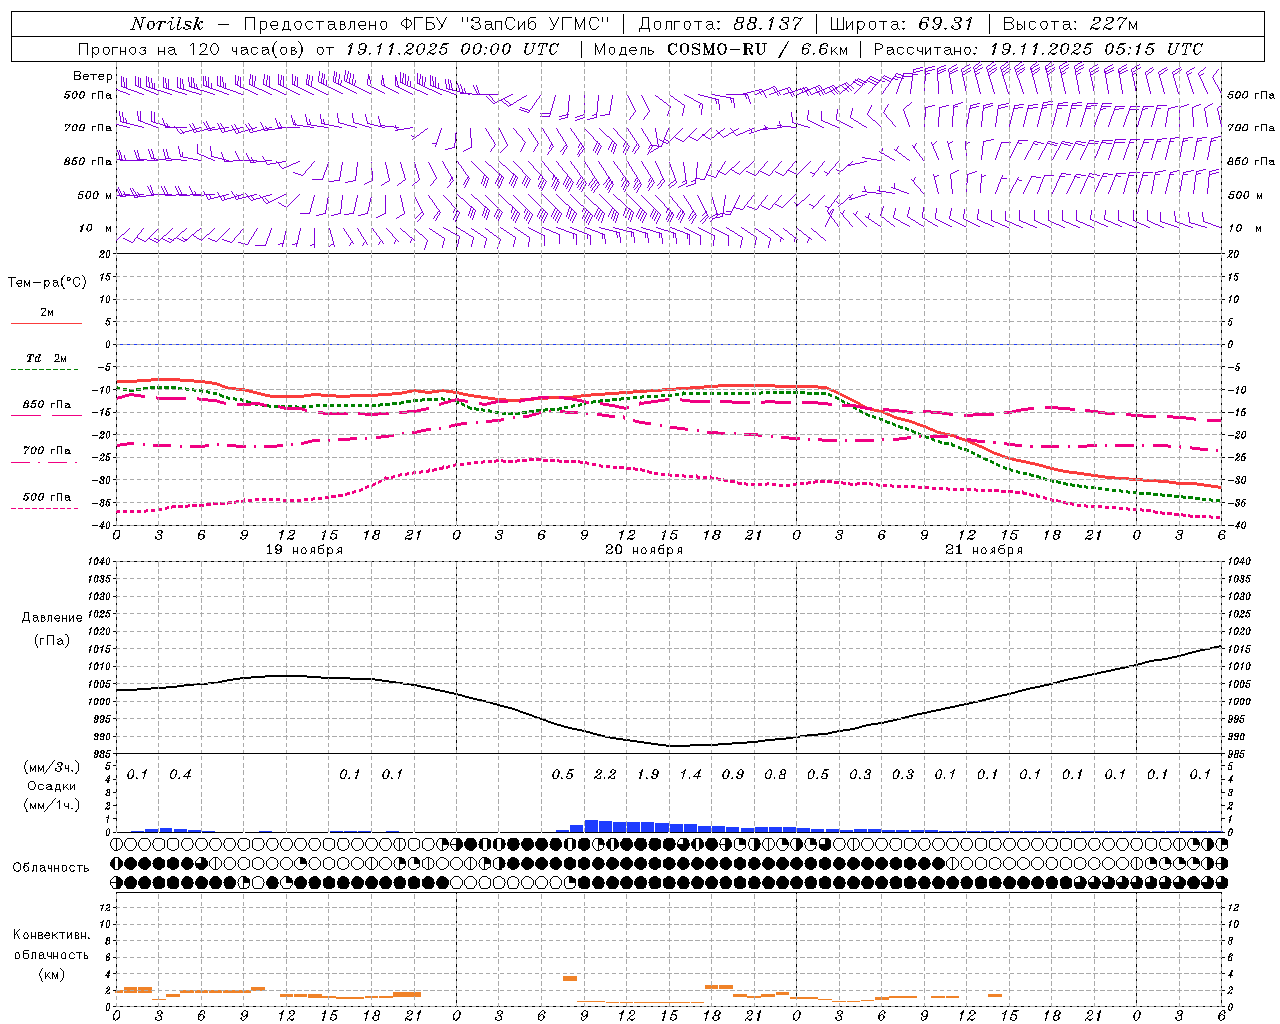Click the '2.2' precipitation value

(605, 774)
